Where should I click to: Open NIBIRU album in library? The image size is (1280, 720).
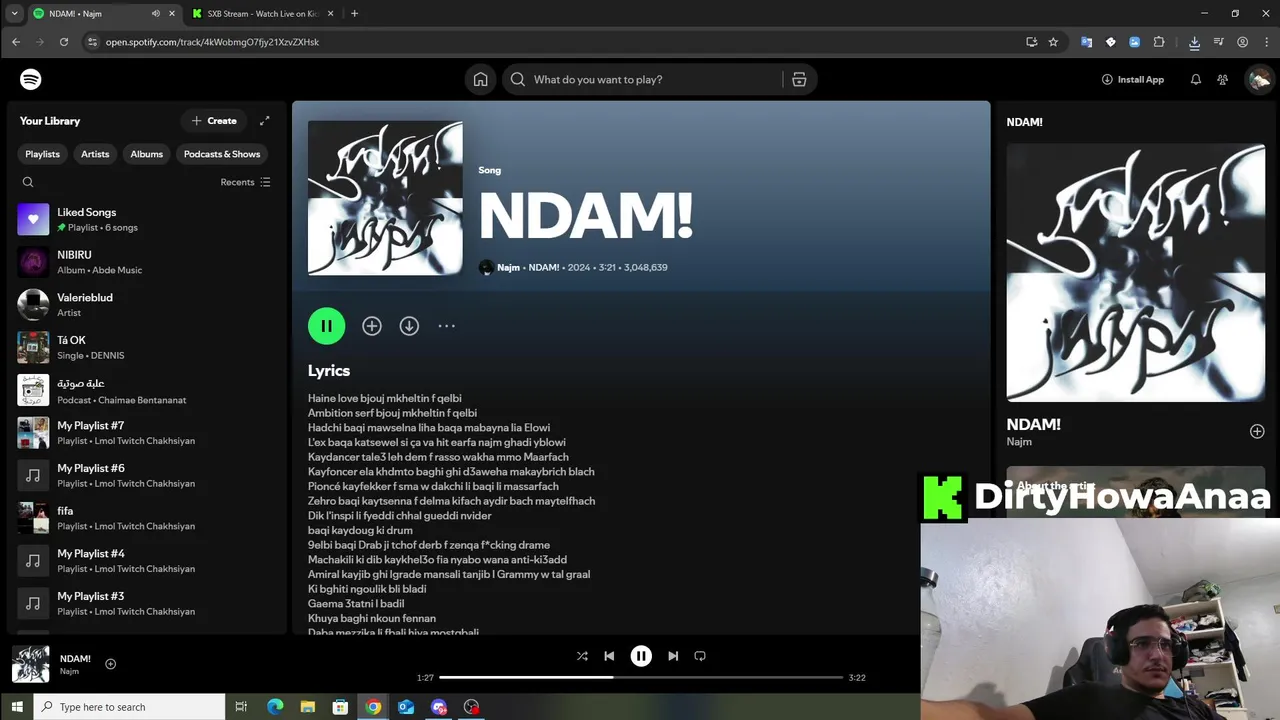[147, 262]
